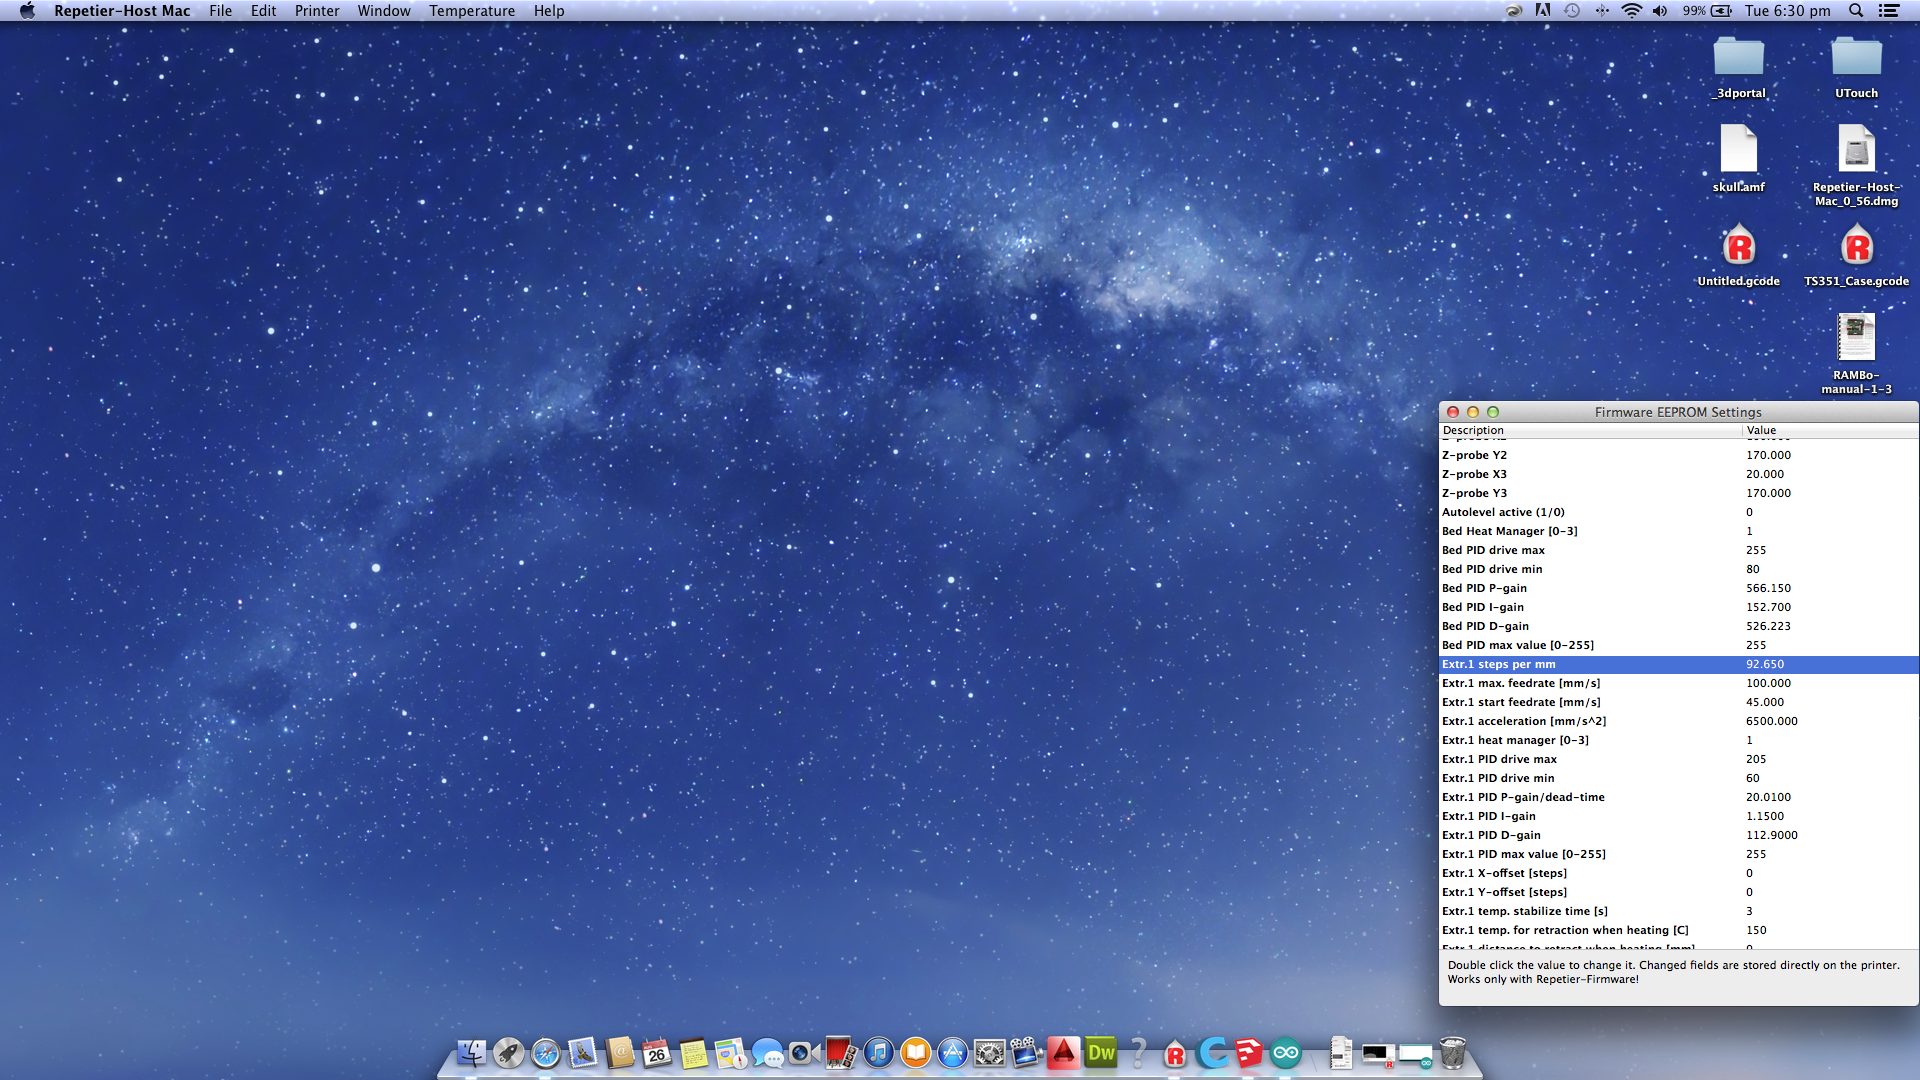Click the Extr.1 acceleration value 6500.000
Image resolution: width=1920 pixels, height=1080 pixels.
pyautogui.click(x=1771, y=721)
